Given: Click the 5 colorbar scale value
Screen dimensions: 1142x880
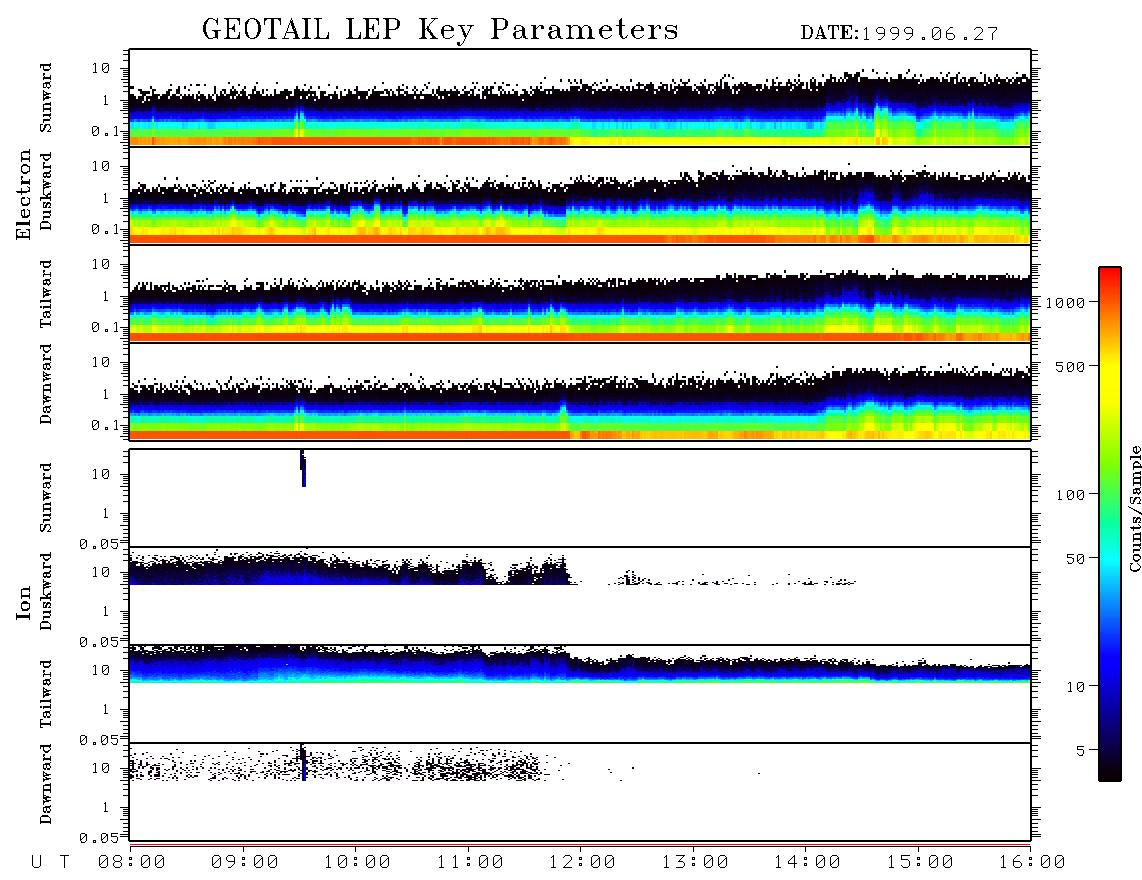Looking at the screenshot, I should 1081,751.
